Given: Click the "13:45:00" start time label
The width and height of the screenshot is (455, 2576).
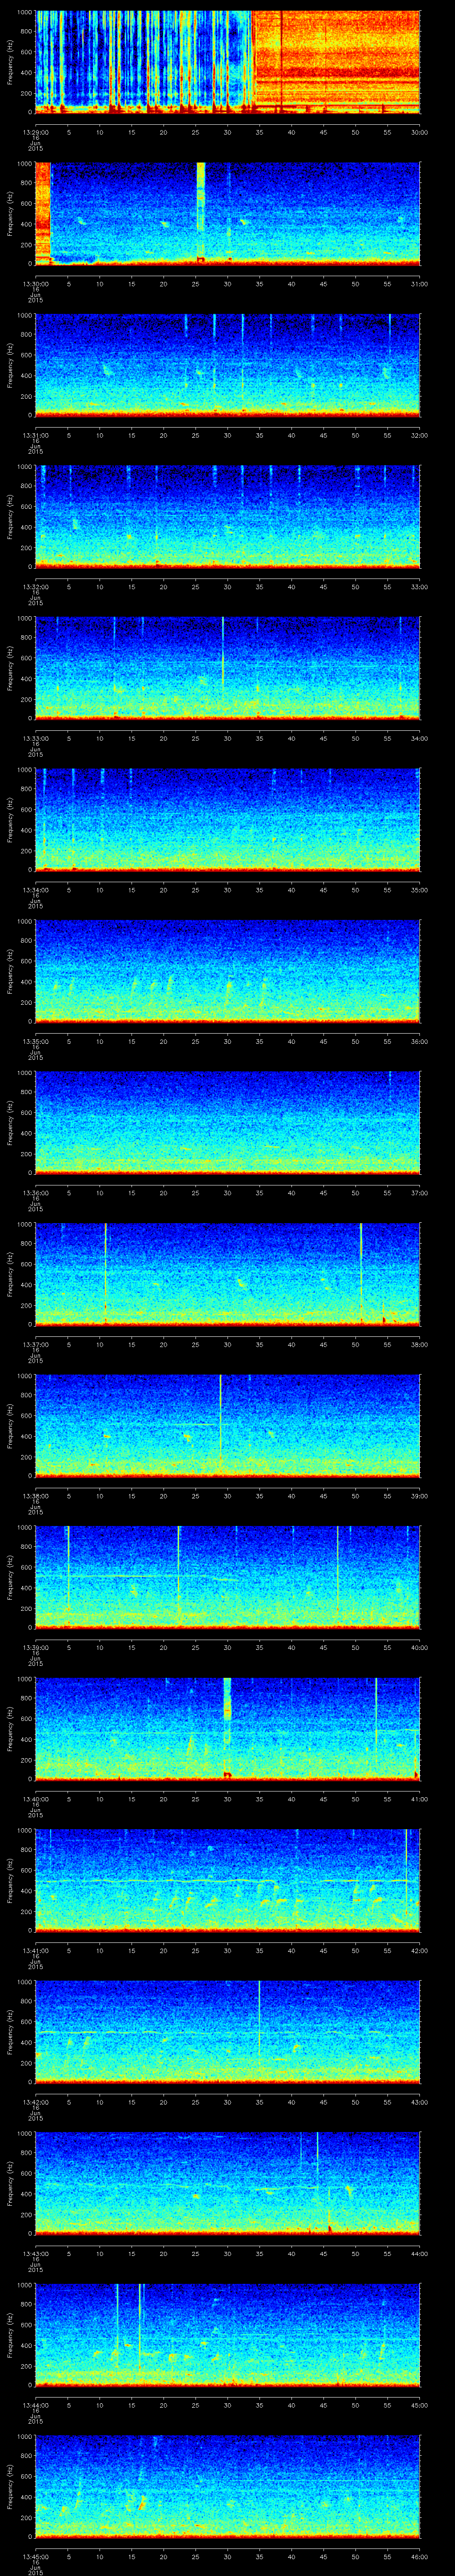Looking at the screenshot, I should (x=36, y=2556).
